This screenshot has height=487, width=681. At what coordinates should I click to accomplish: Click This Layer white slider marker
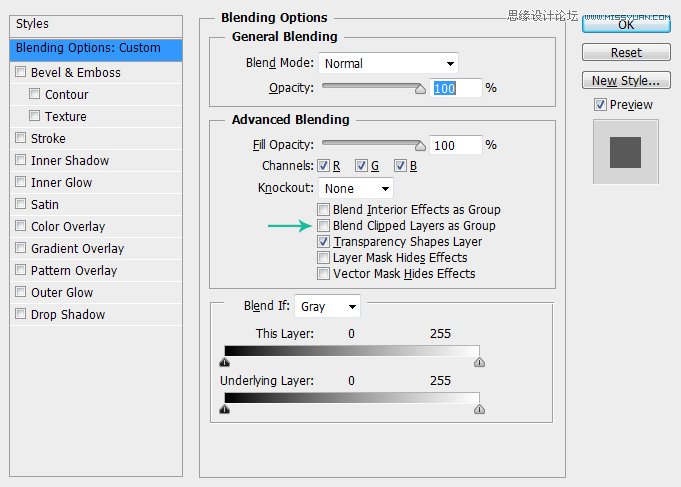coord(479,362)
